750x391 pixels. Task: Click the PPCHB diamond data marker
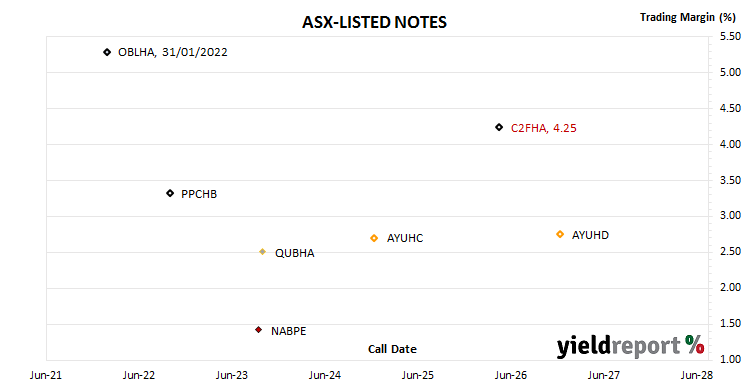pyautogui.click(x=170, y=193)
